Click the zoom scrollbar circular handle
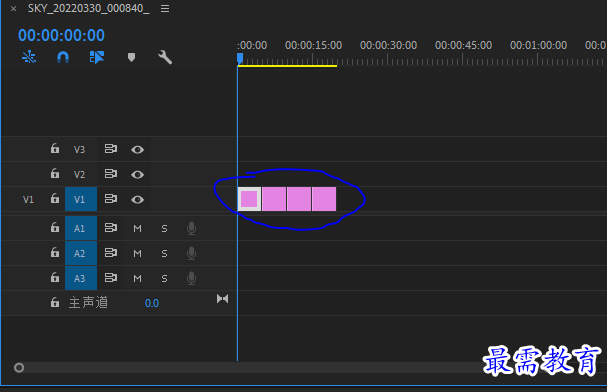Viewport: 607px width, 392px height. coord(19,368)
